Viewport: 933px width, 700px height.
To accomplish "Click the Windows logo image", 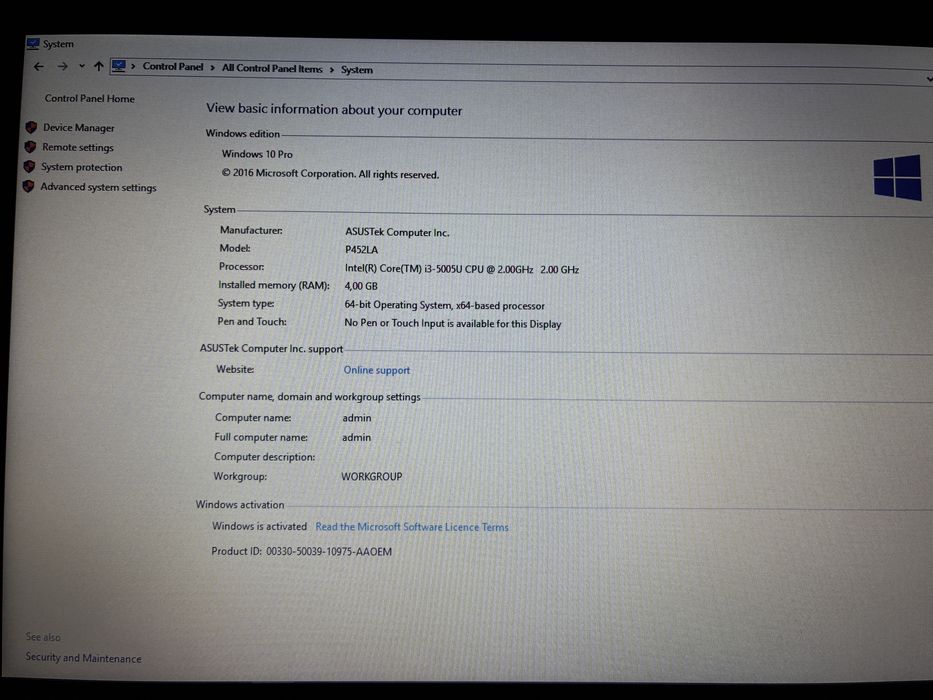I will coord(897,177).
